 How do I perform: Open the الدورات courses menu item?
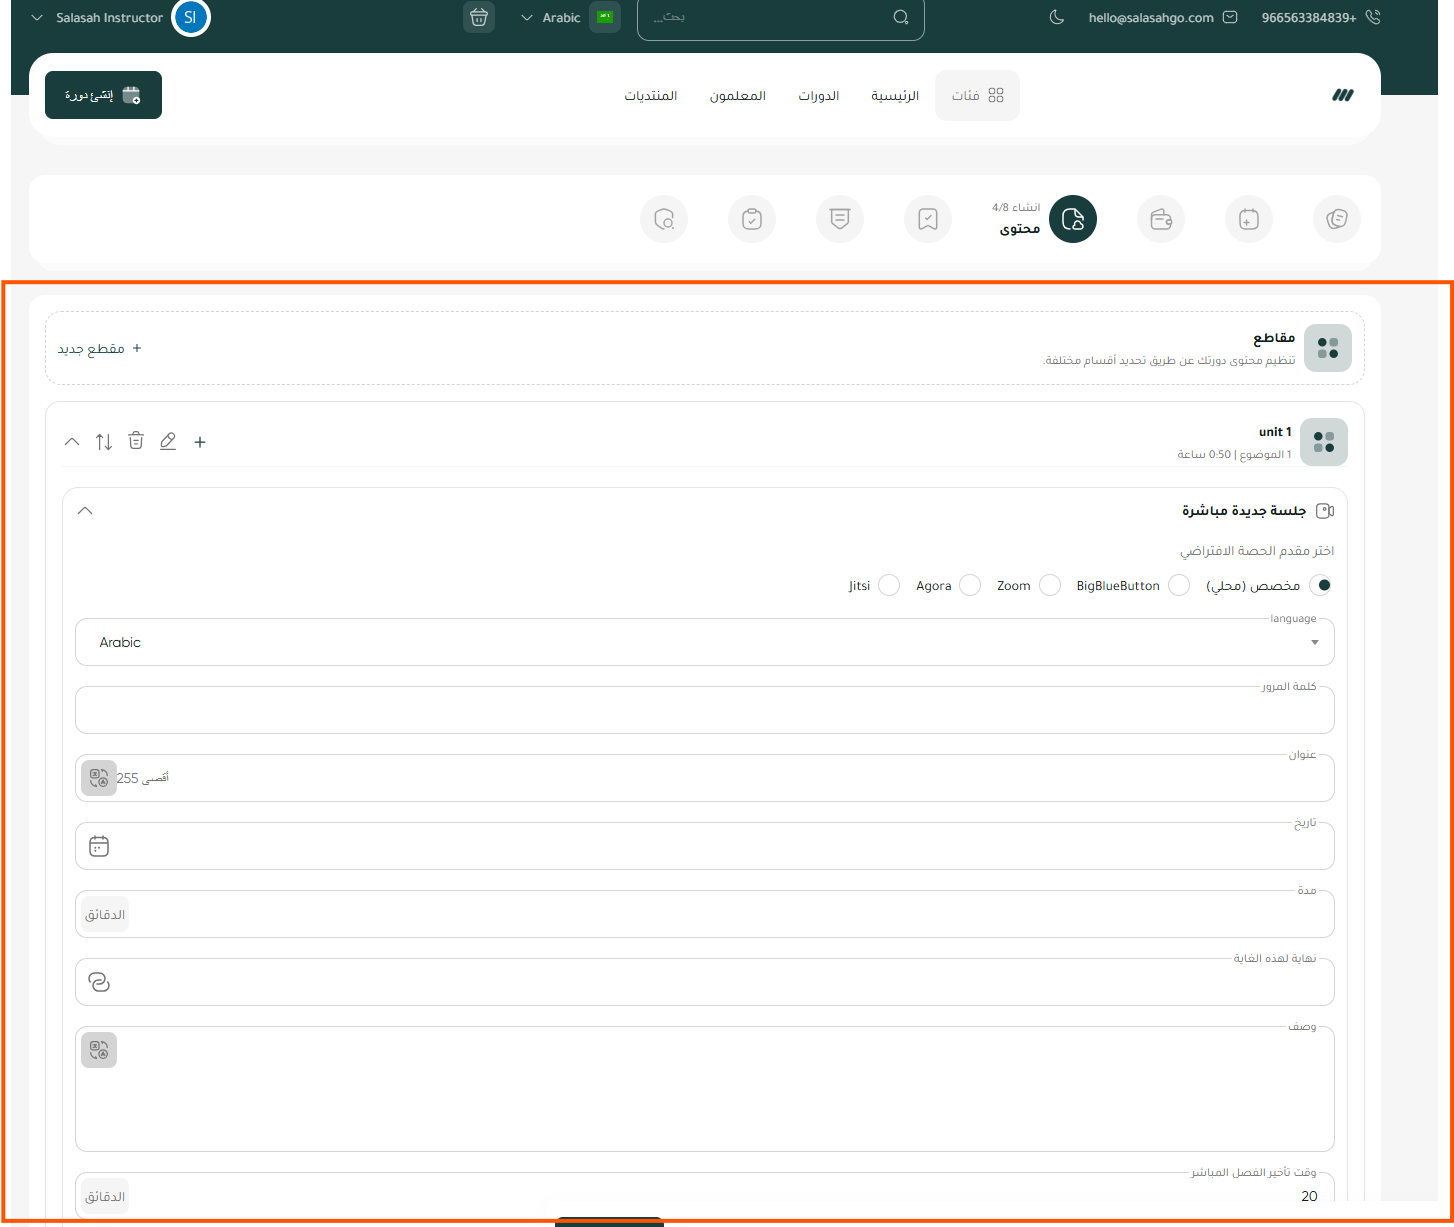818,95
